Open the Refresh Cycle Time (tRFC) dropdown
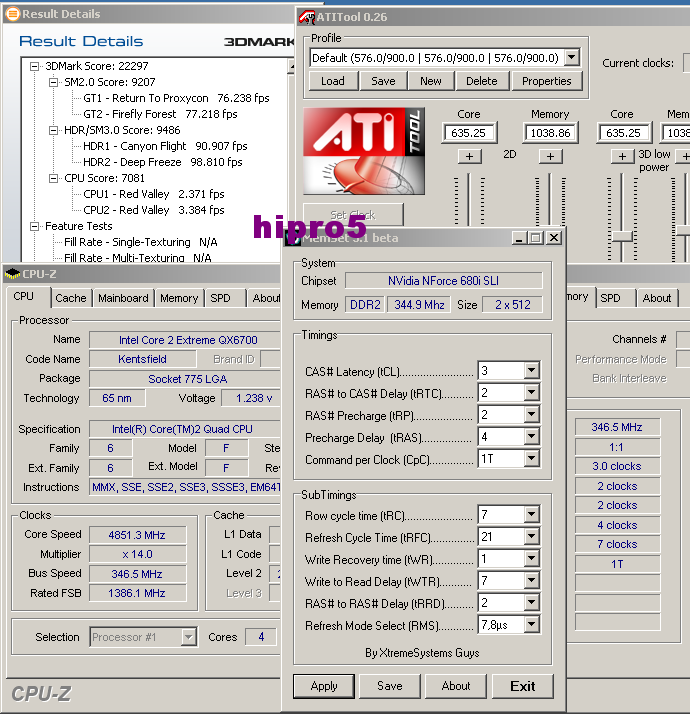 tap(531, 537)
